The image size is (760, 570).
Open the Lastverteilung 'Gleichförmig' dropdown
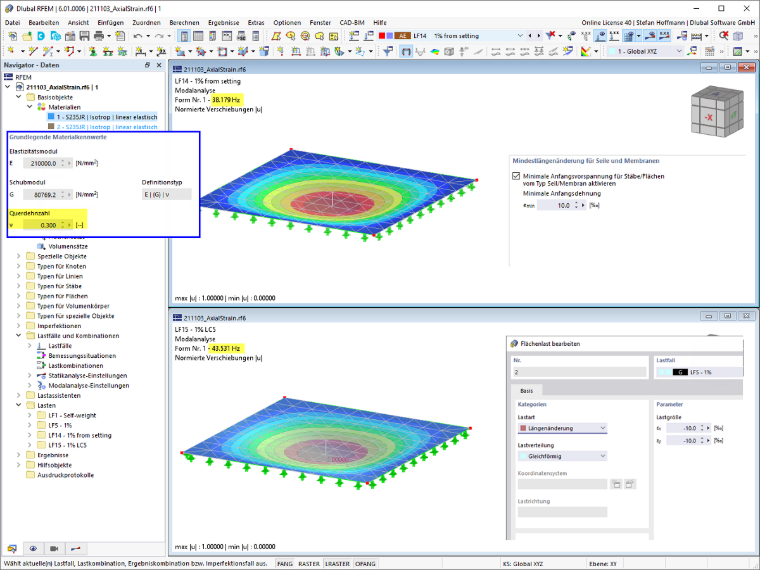point(562,456)
